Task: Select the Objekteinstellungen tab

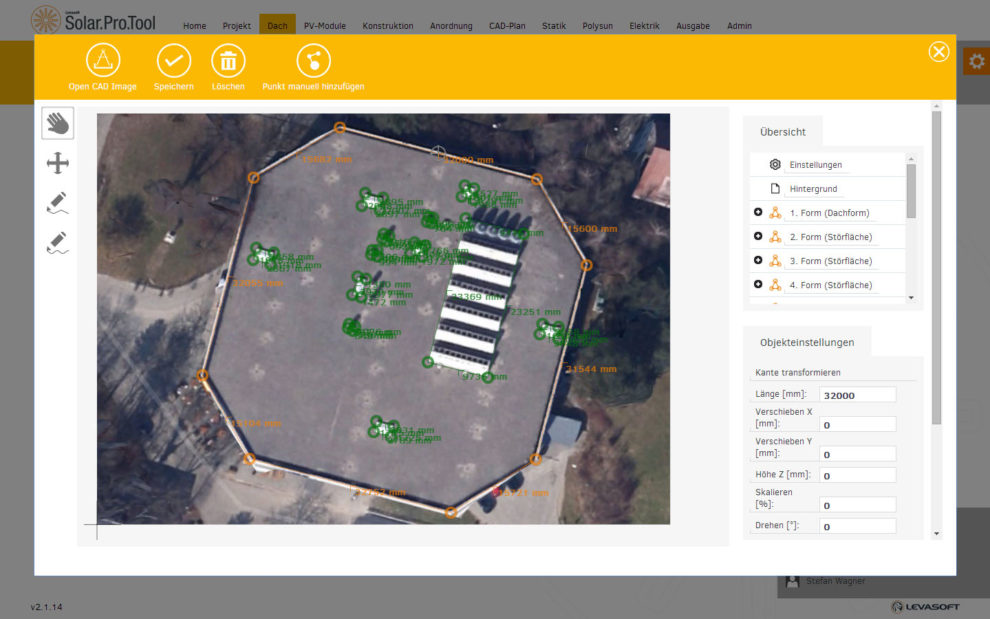Action: 806,342
